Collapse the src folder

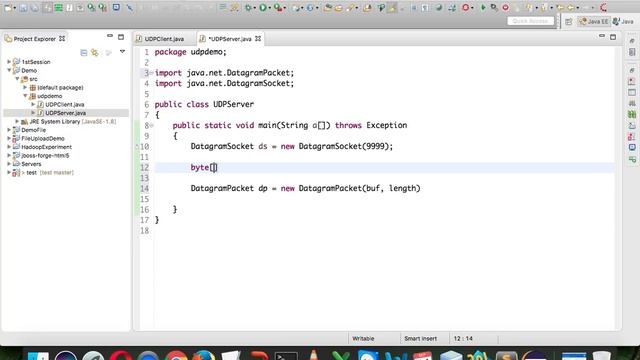tap(17, 79)
